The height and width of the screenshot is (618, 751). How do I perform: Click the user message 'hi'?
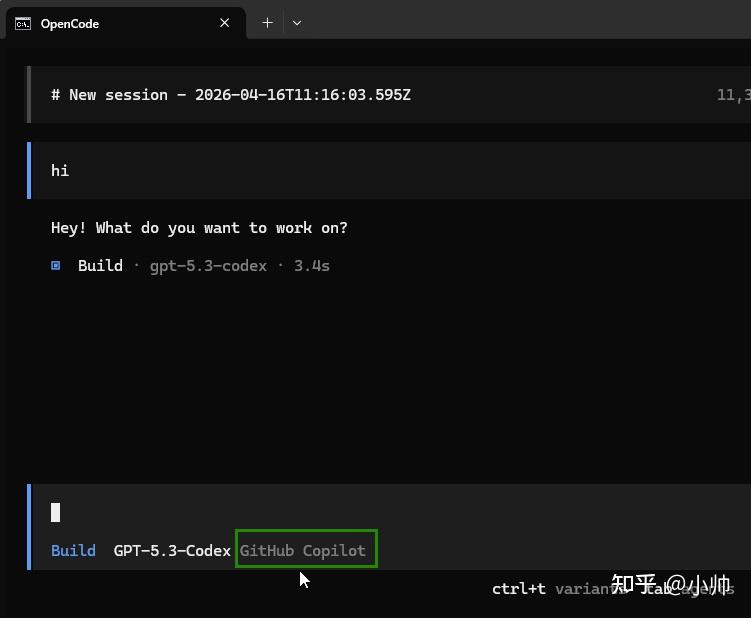[60, 171]
